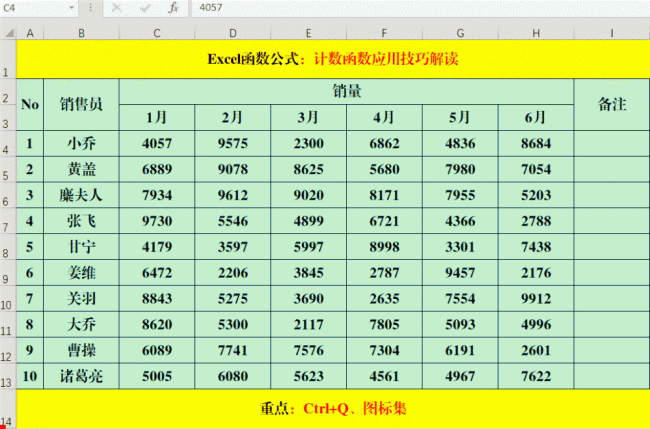This screenshot has width=650, height=429.
Task: Select cell containing 6472
Action: point(157,273)
